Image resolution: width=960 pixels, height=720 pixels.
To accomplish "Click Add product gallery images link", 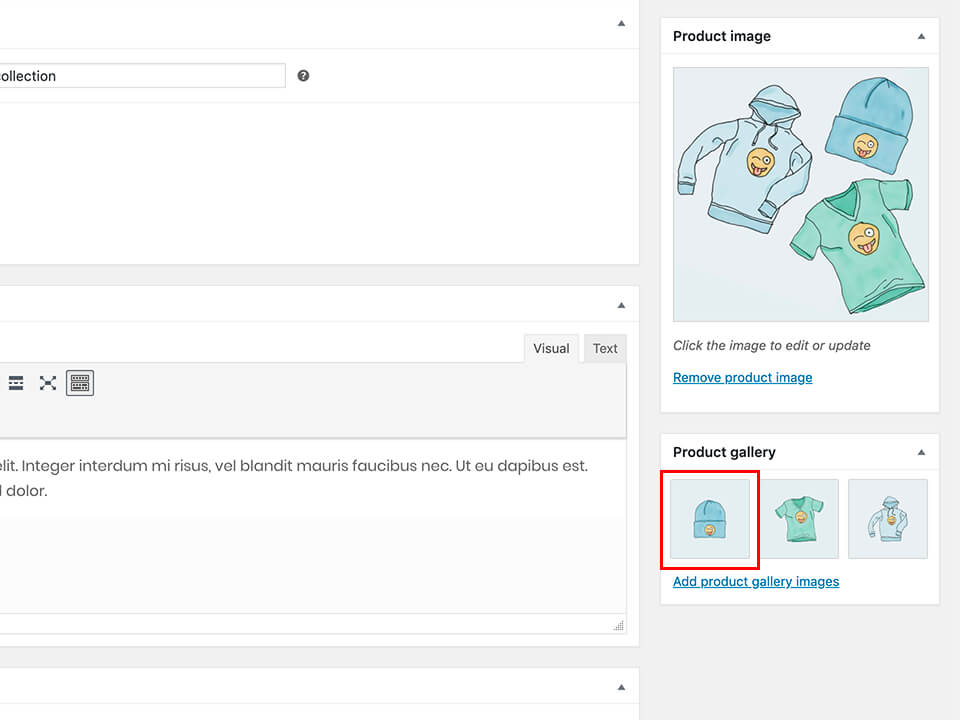I will point(756,582).
